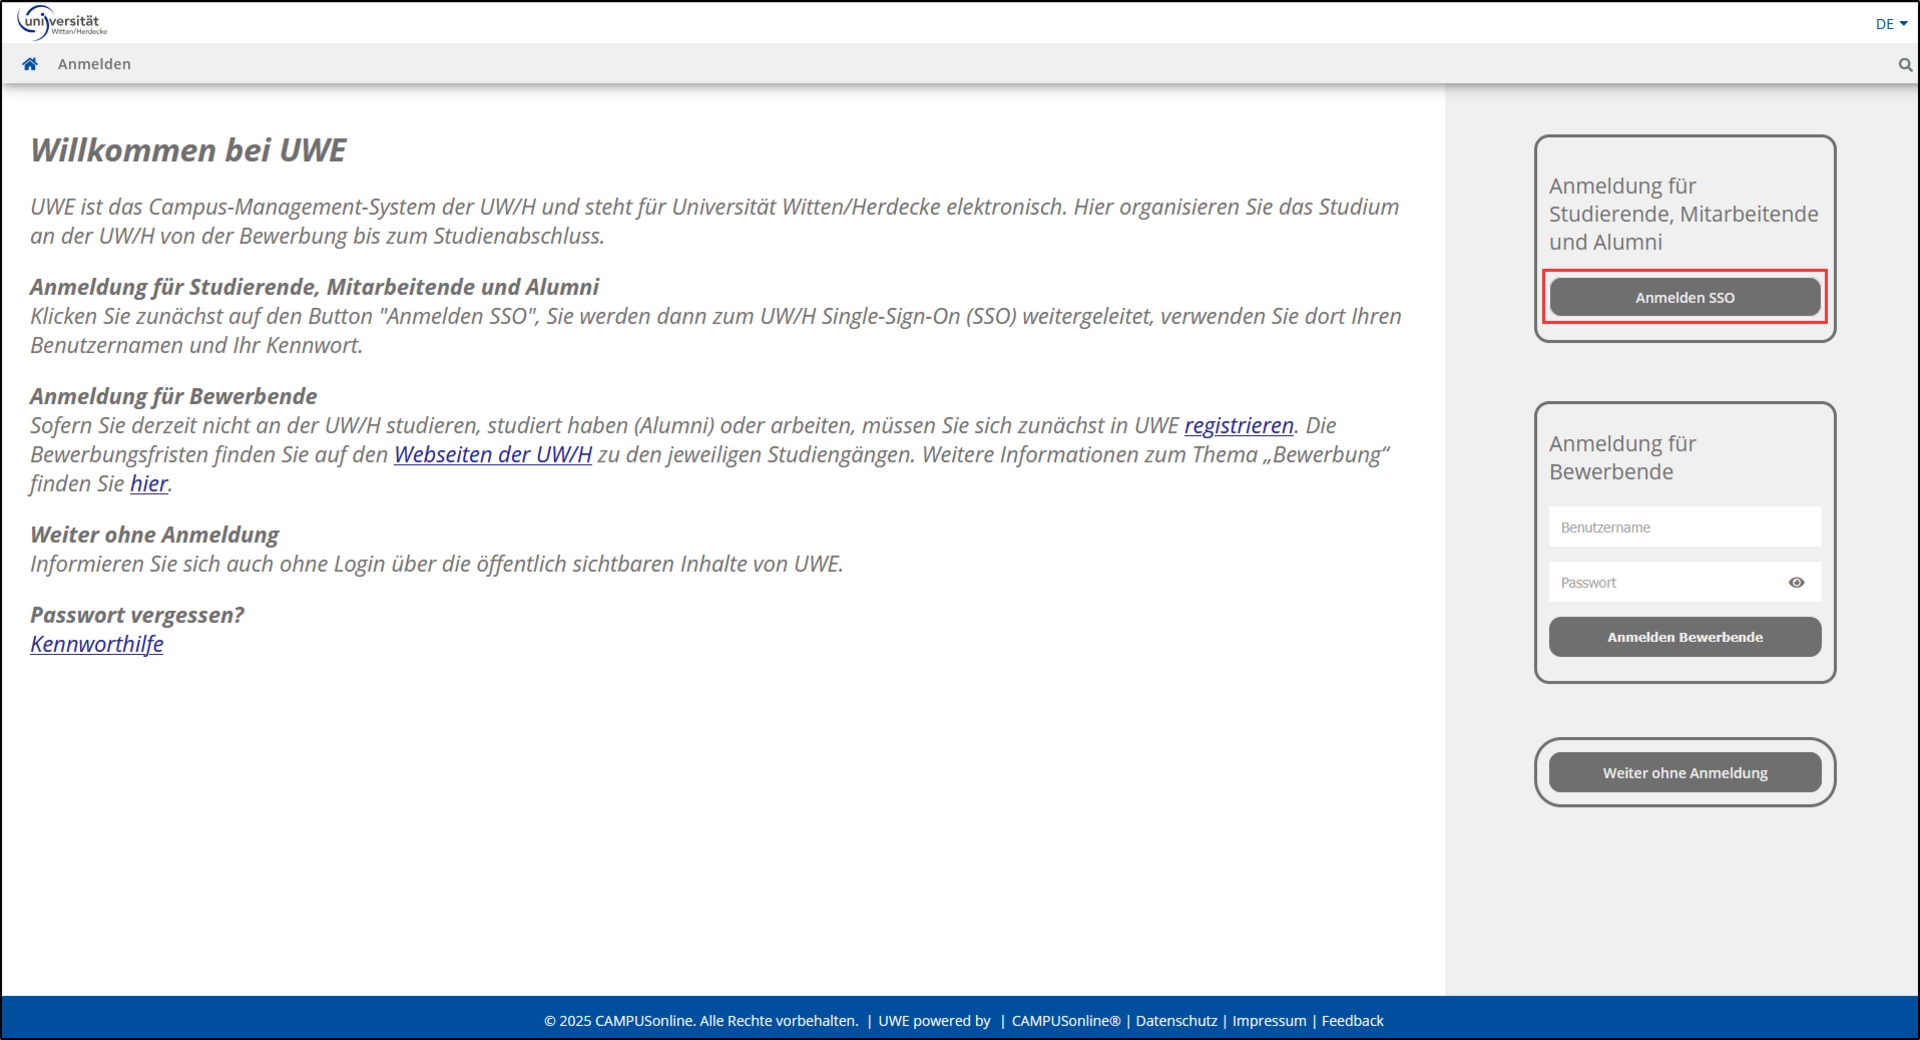Click the Universität Witten/Herdecke logo

[x=62, y=22]
